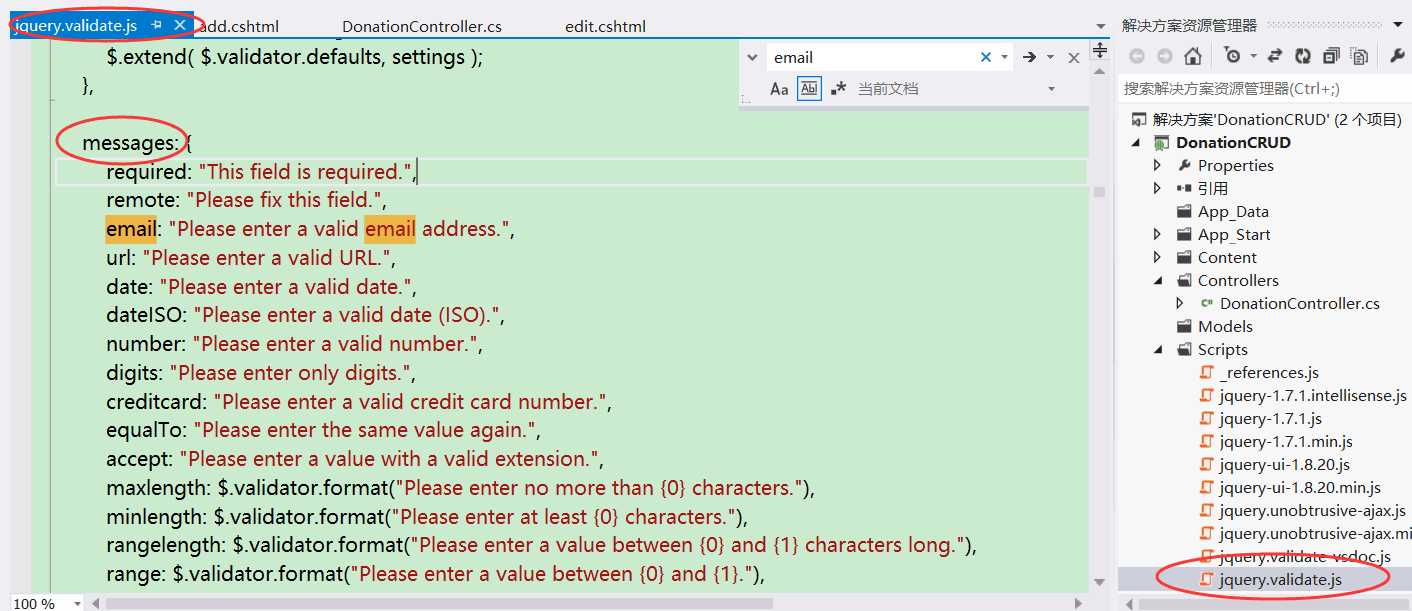Expand the 引用 references node
The width and height of the screenshot is (1412, 611).
coord(1158,188)
